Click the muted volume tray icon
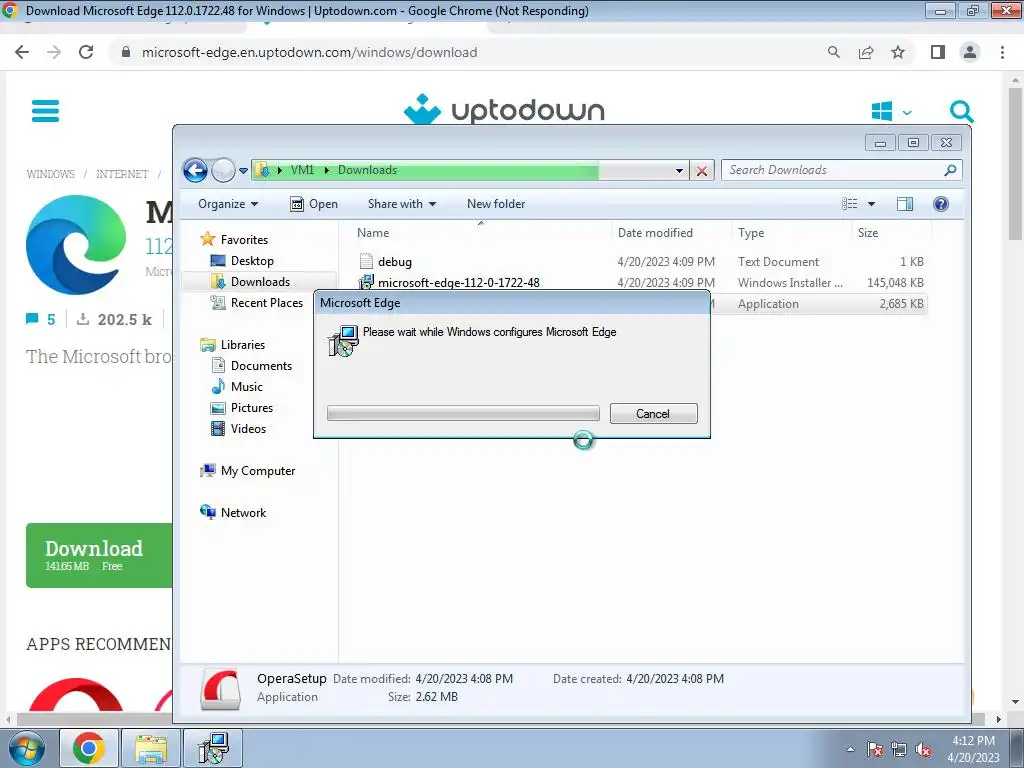Image resolution: width=1024 pixels, height=768 pixels. 923,750
